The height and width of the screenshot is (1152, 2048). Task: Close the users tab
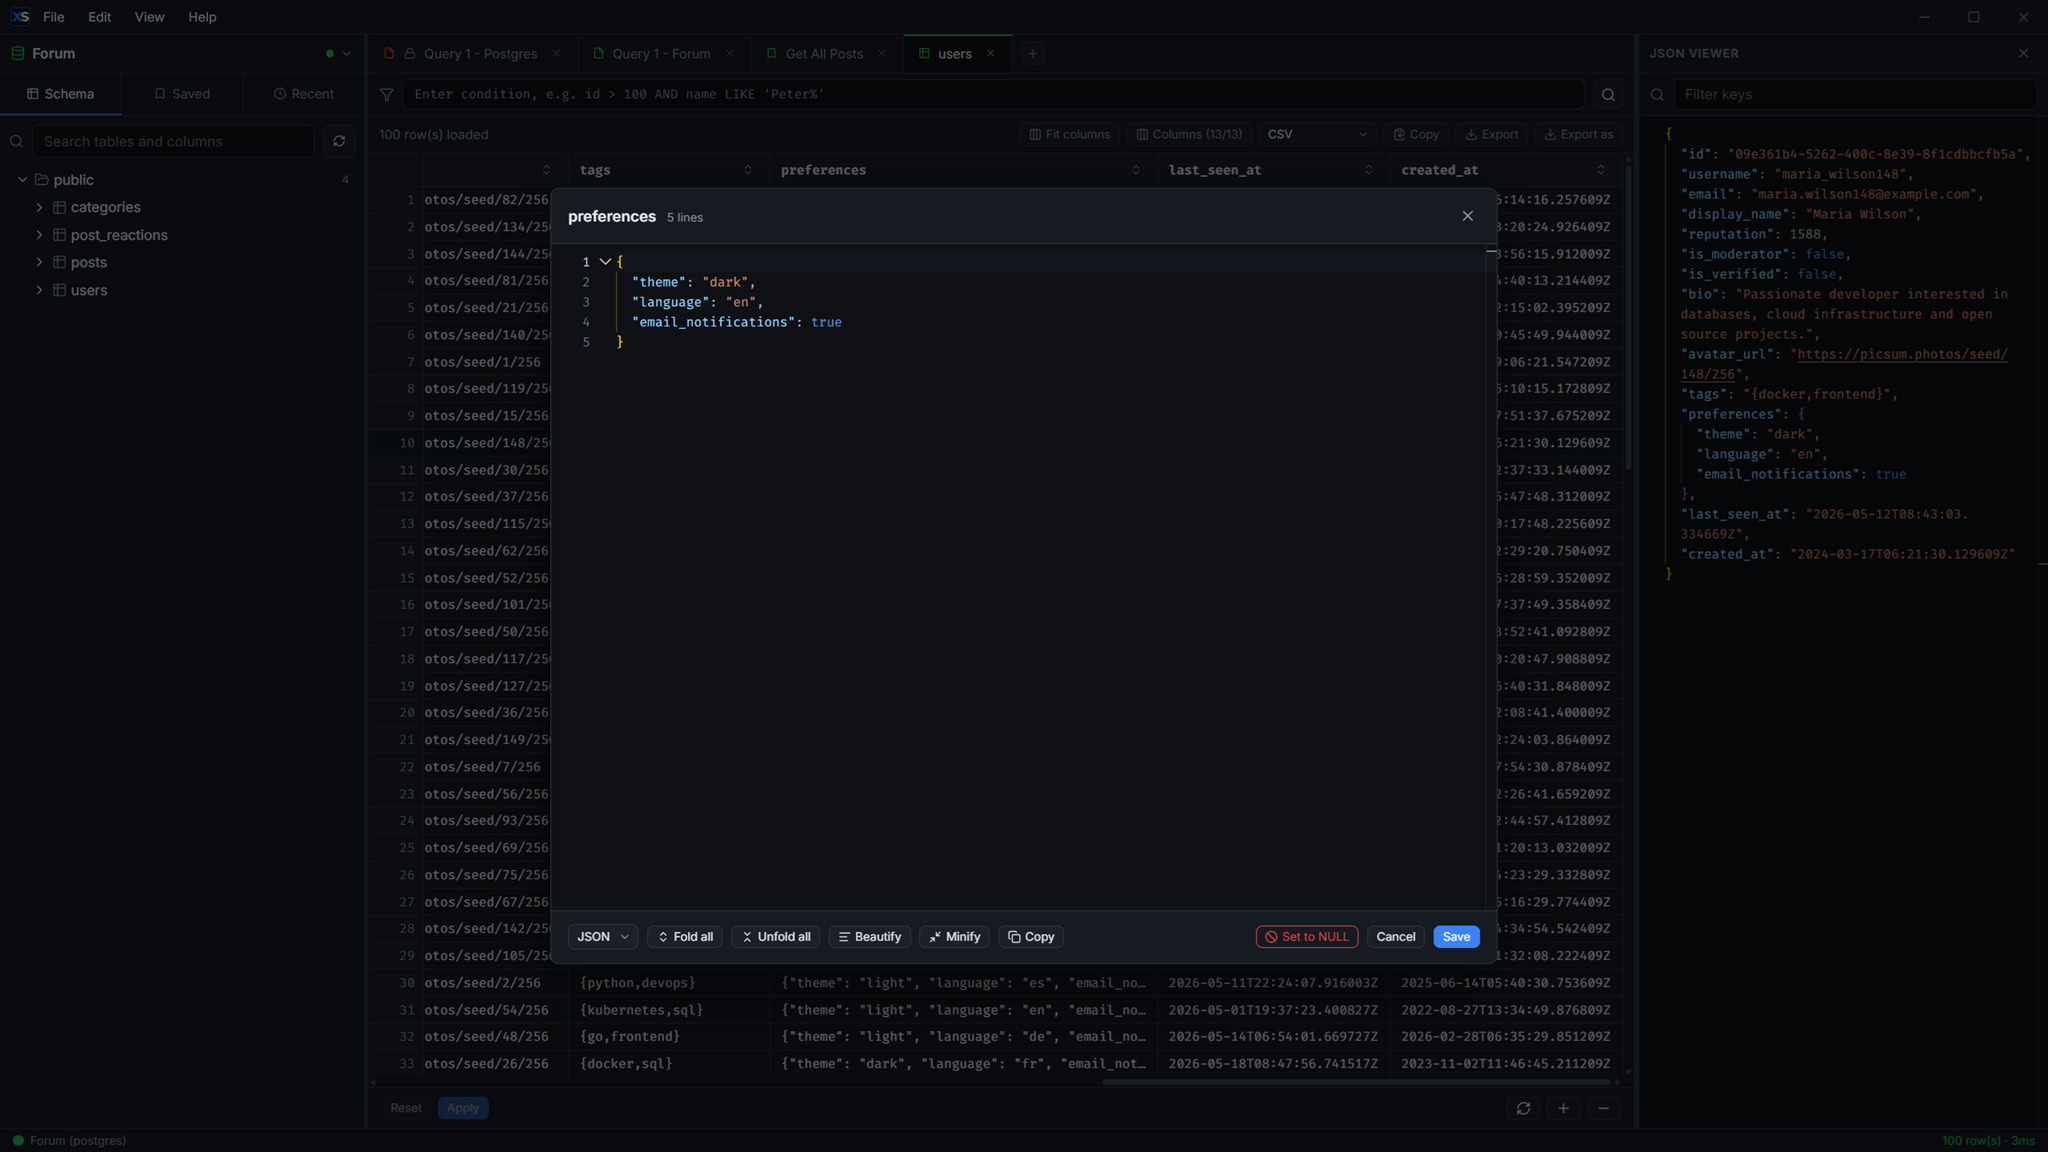tap(990, 54)
